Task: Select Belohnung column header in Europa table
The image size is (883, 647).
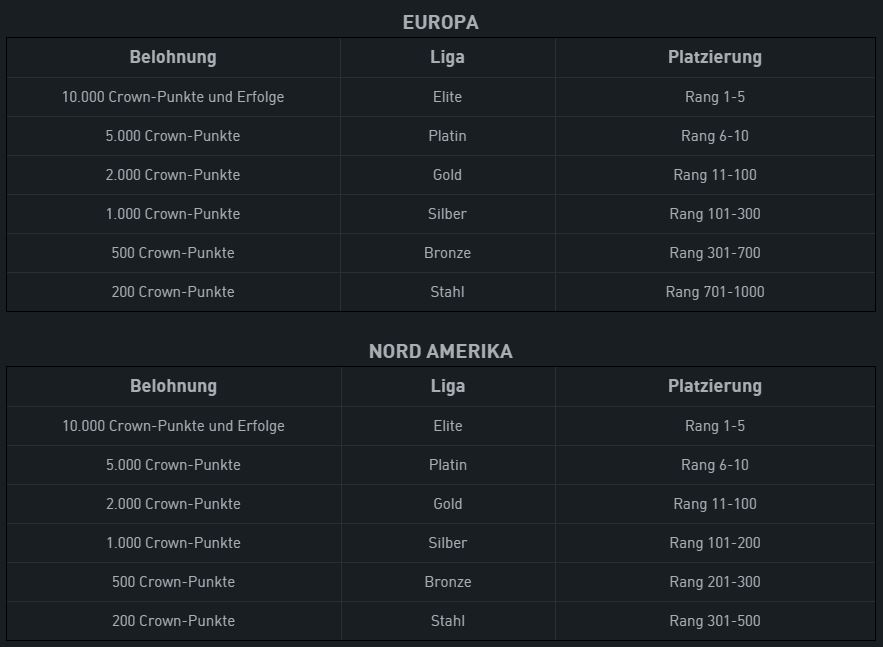Action: 173,57
